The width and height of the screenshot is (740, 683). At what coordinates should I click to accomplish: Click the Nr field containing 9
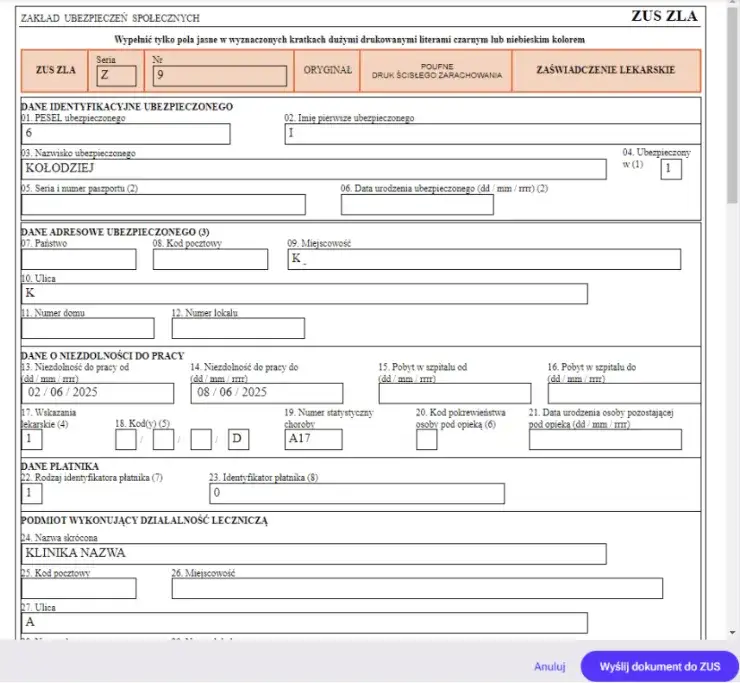(219, 76)
